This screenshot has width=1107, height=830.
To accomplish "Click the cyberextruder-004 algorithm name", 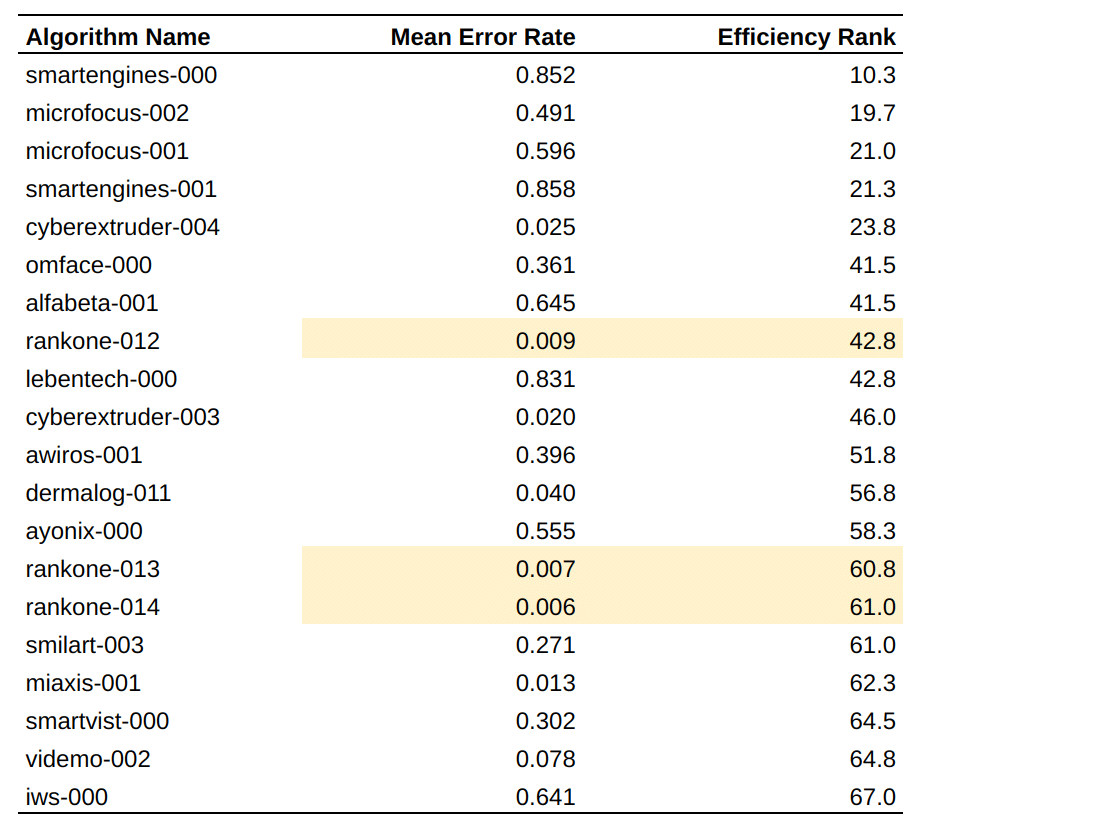I will 123,227.
